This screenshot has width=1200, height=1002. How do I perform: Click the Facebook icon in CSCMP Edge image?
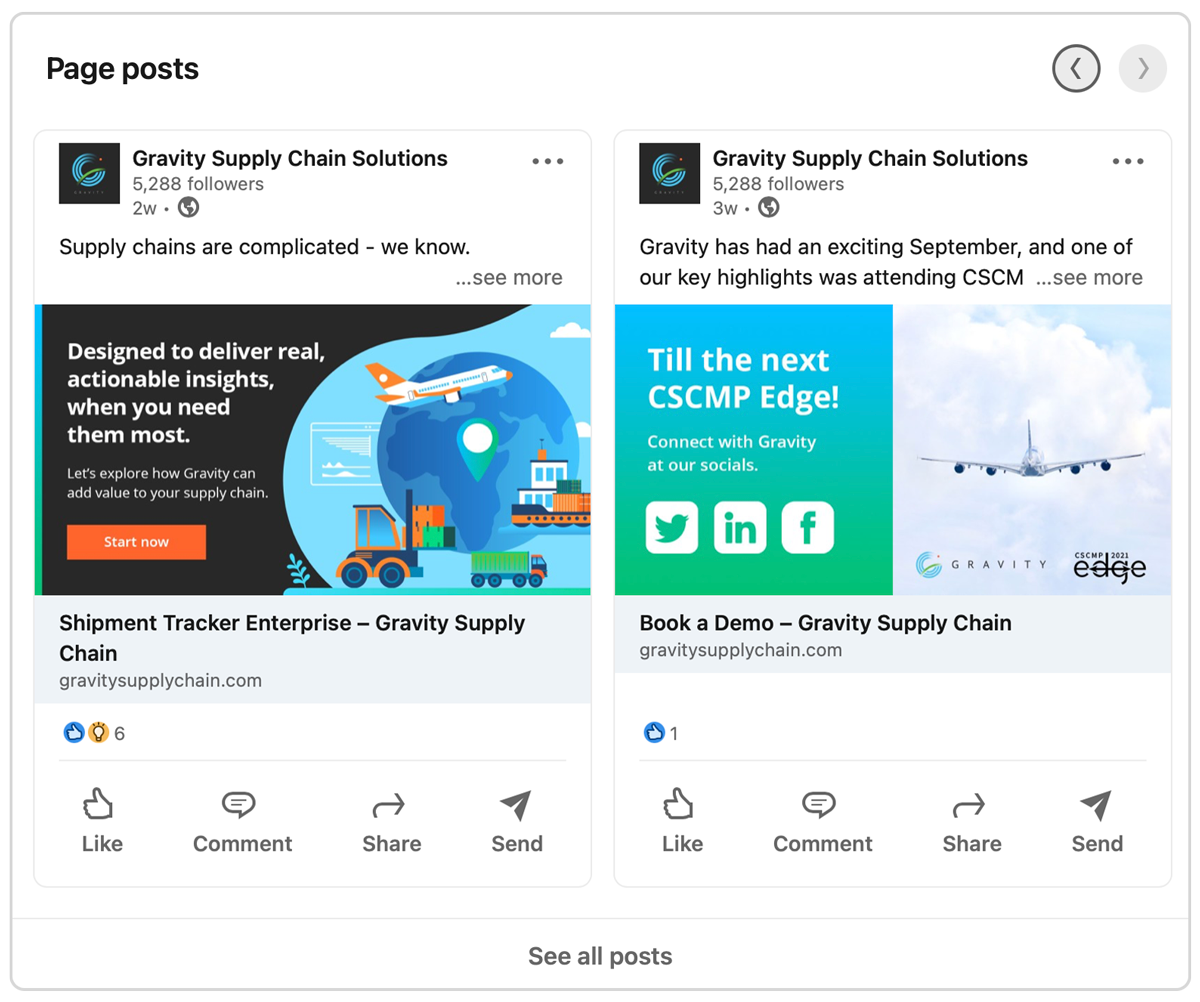pyautogui.click(x=808, y=527)
